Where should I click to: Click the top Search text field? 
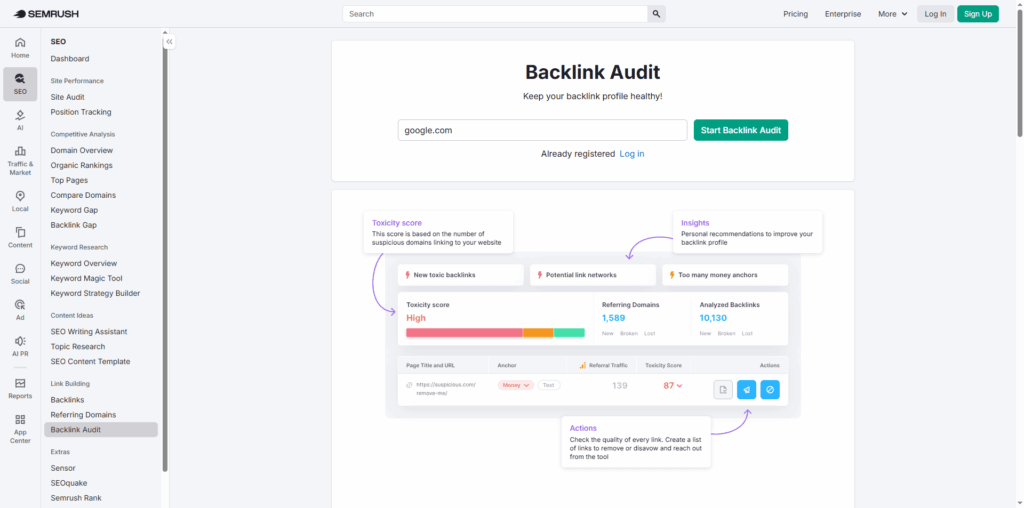click(x=495, y=14)
